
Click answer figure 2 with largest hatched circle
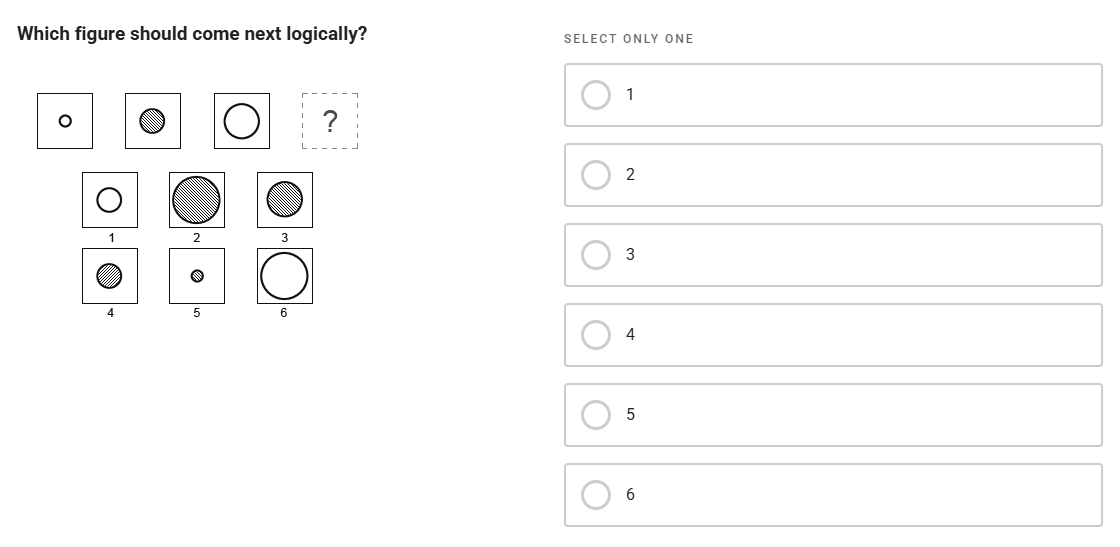(x=197, y=200)
